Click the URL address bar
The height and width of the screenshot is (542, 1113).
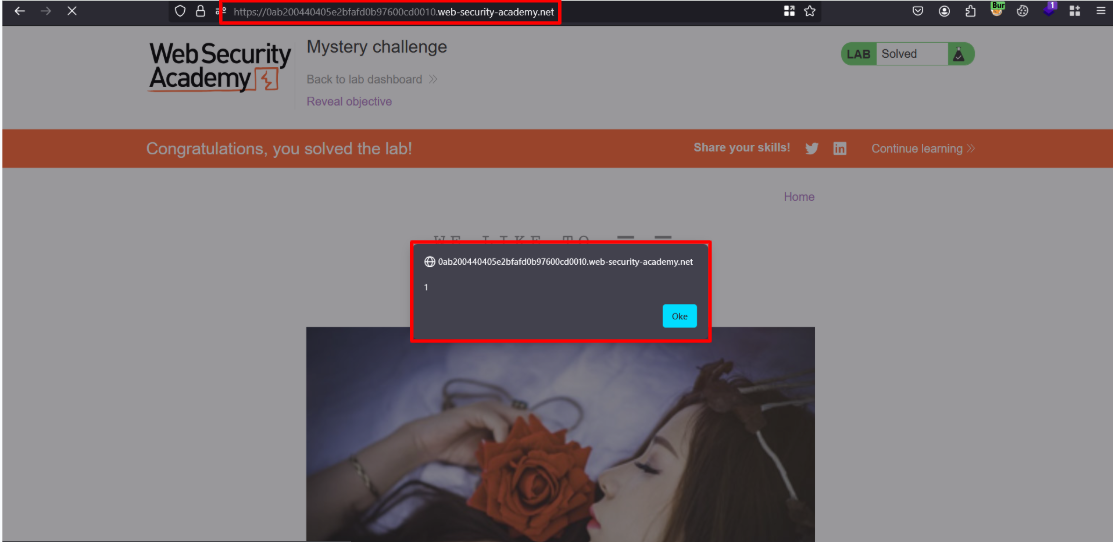500,12
